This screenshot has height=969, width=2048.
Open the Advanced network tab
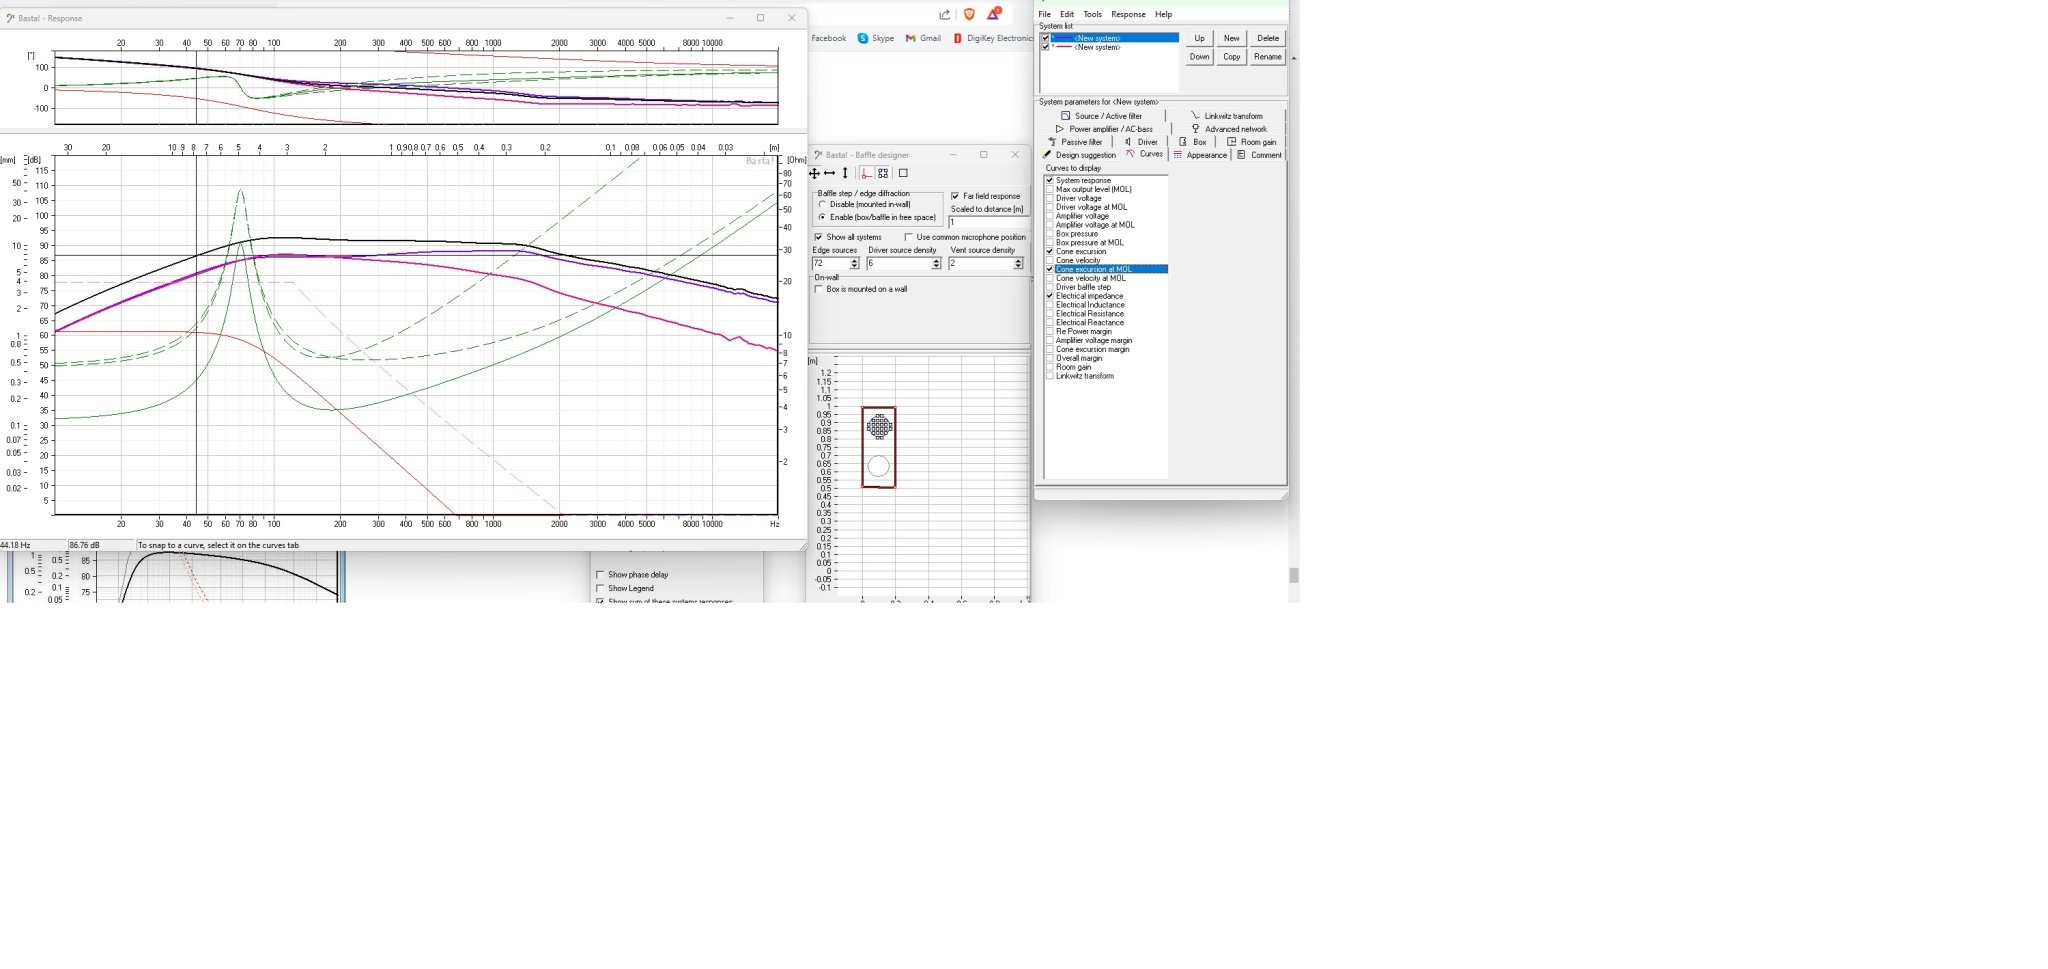[x=1229, y=129]
